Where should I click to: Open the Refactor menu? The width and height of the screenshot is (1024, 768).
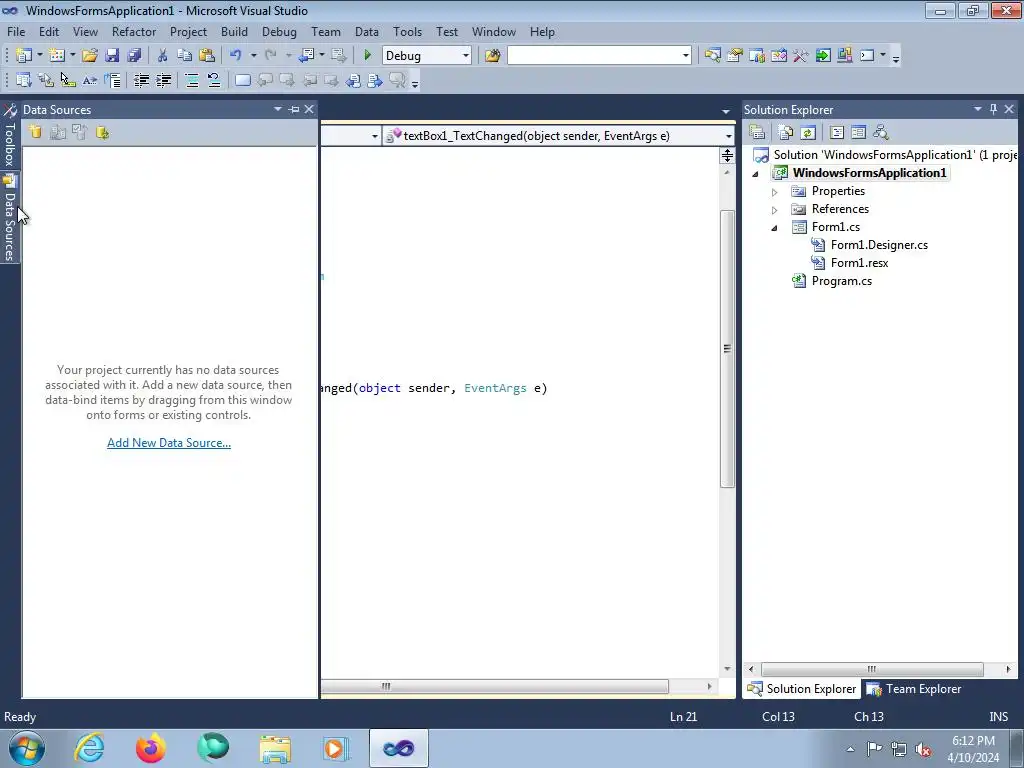(x=134, y=31)
